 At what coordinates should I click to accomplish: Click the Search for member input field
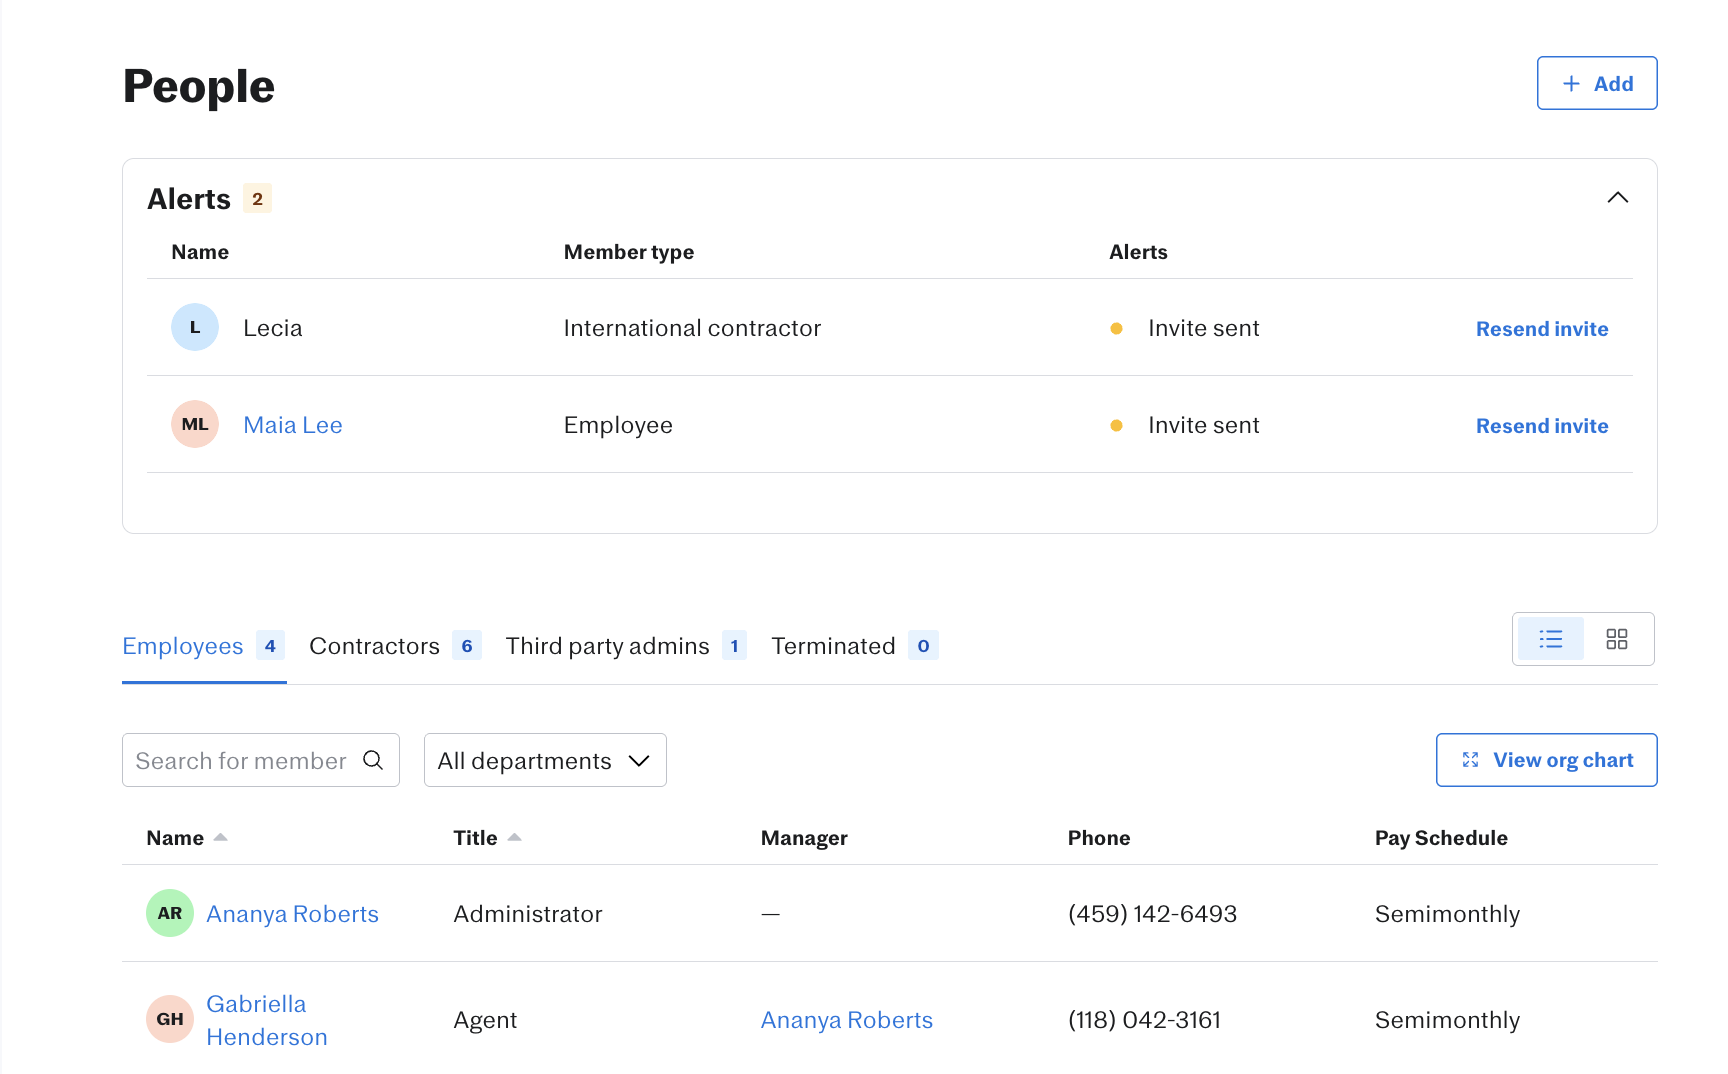(x=240, y=760)
